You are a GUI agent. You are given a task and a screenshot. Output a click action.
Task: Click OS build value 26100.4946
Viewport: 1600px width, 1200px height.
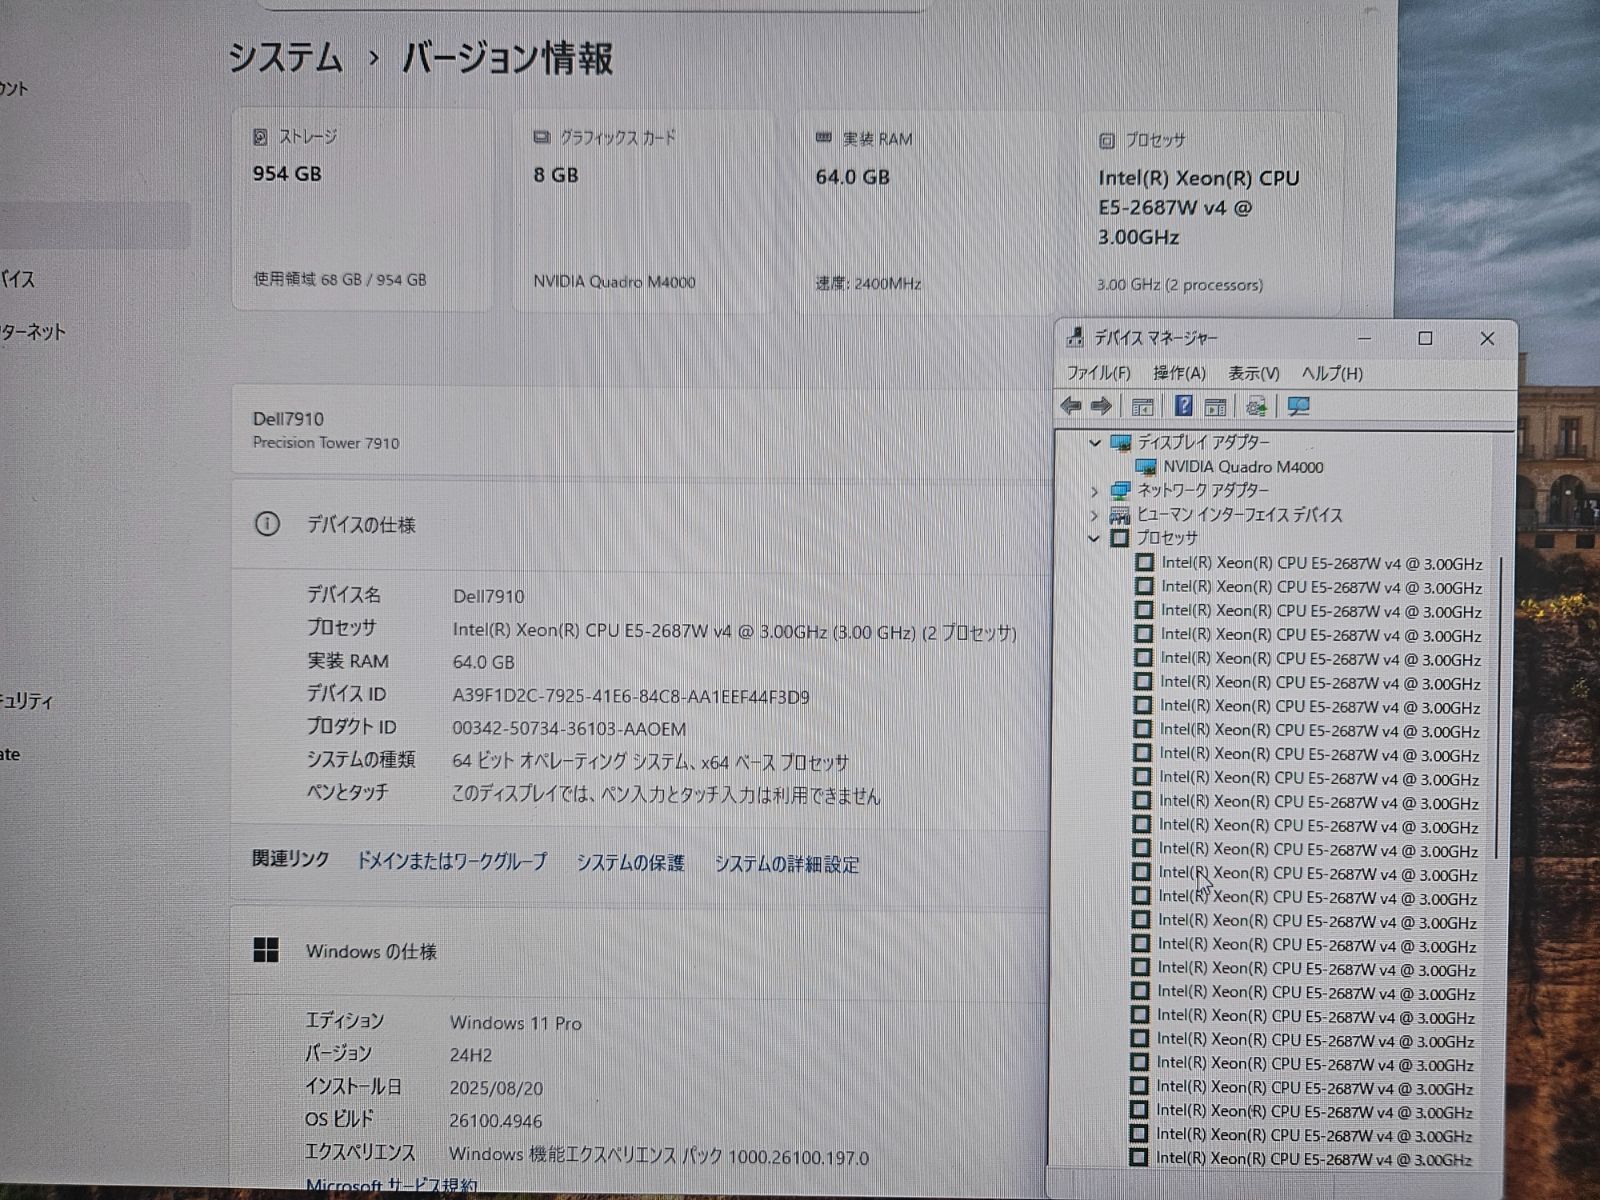tap(496, 1121)
